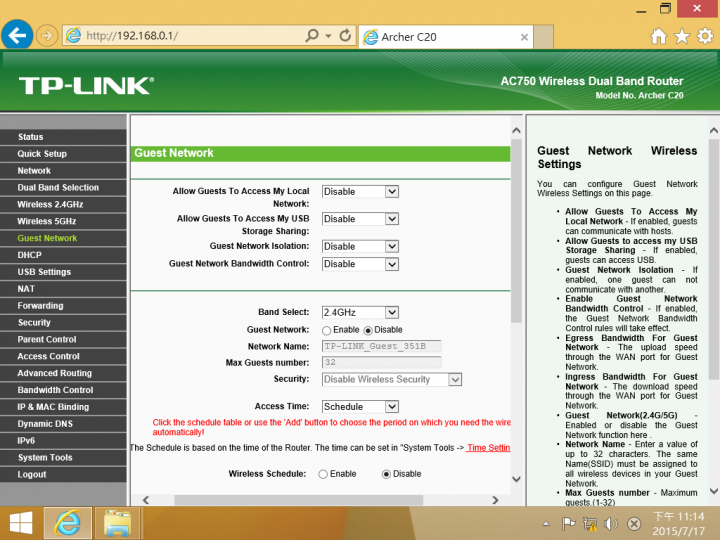720x540 pixels.
Task: Close the Archer C20 tab
Action: 524,37
